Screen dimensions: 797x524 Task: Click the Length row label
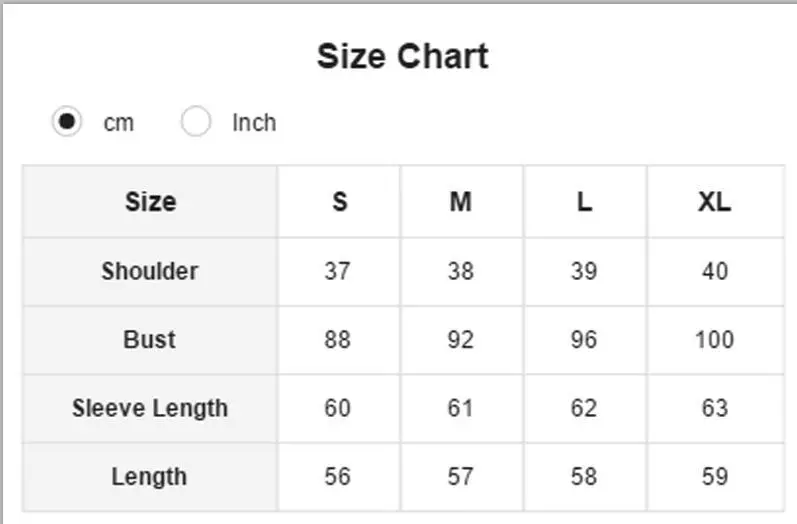[150, 477]
